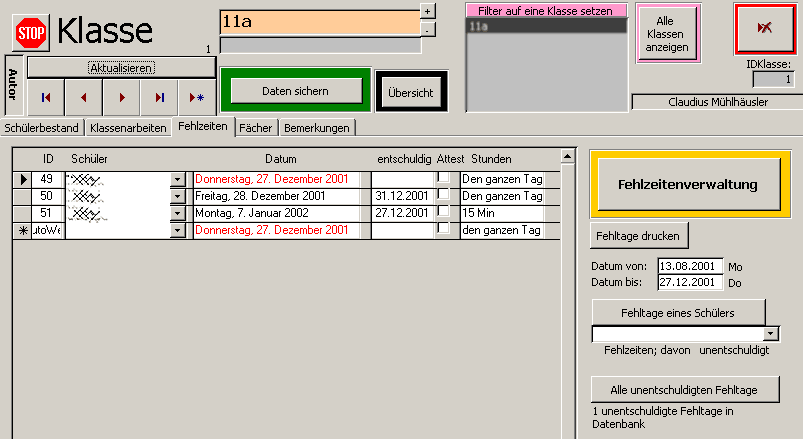This screenshot has height=439, width=803.
Task: Click the Fehltage drucken button
Action: pyautogui.click(x=638, y=236)
